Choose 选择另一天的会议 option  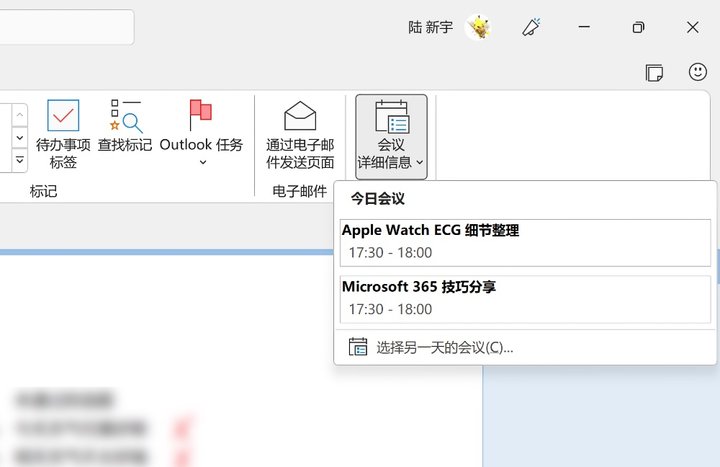[444, 348]
